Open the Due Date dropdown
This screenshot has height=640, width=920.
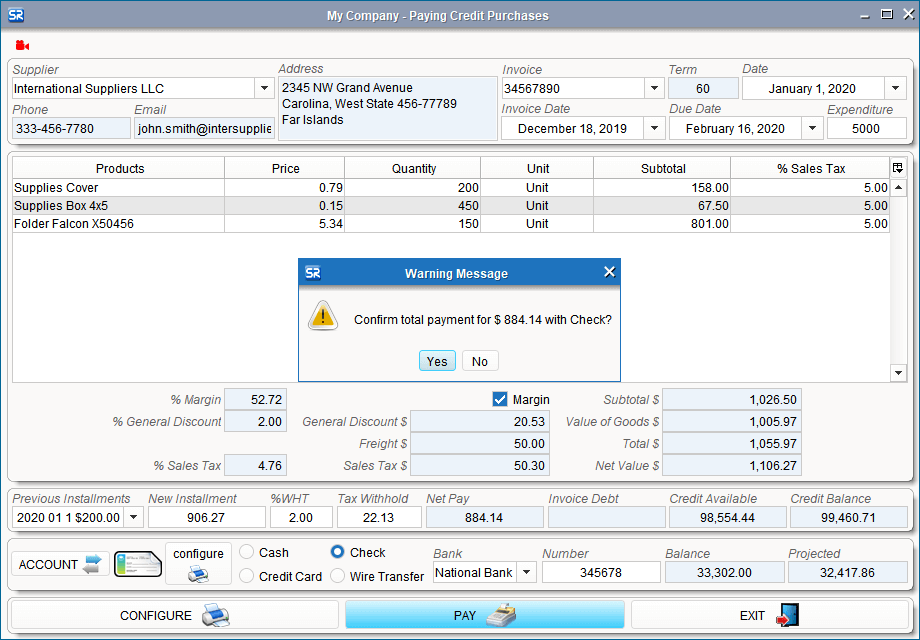[813, 128]
